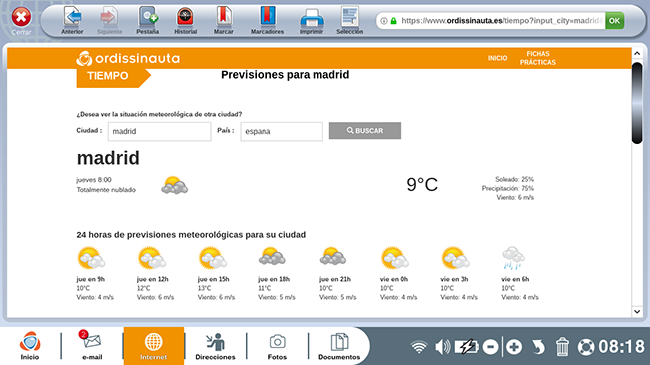Viewport: 650px width, 365px height.
Task: Open the Direcciones contacts app
Action: click(x=215, y=346)
